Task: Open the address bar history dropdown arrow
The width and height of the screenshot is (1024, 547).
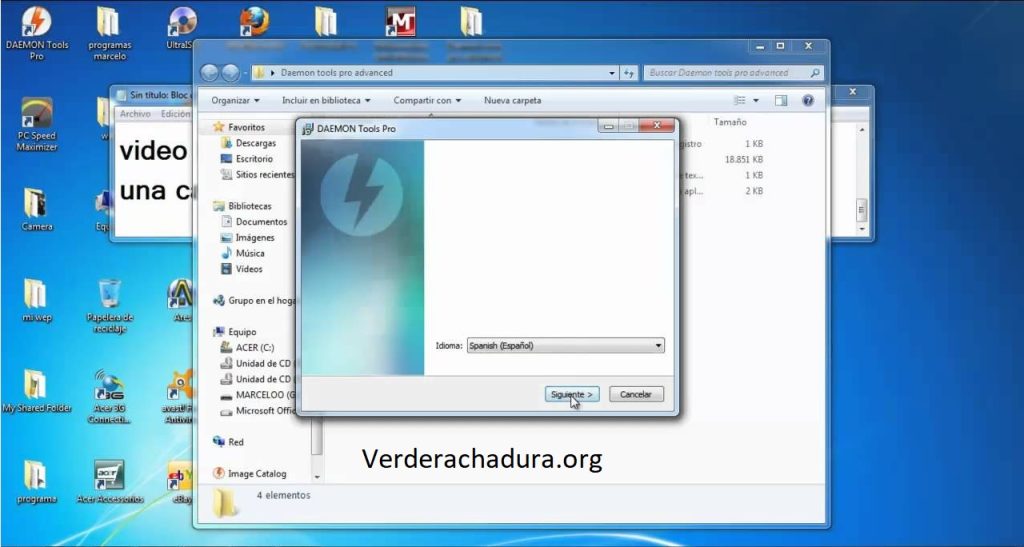Action: point(612,73)
